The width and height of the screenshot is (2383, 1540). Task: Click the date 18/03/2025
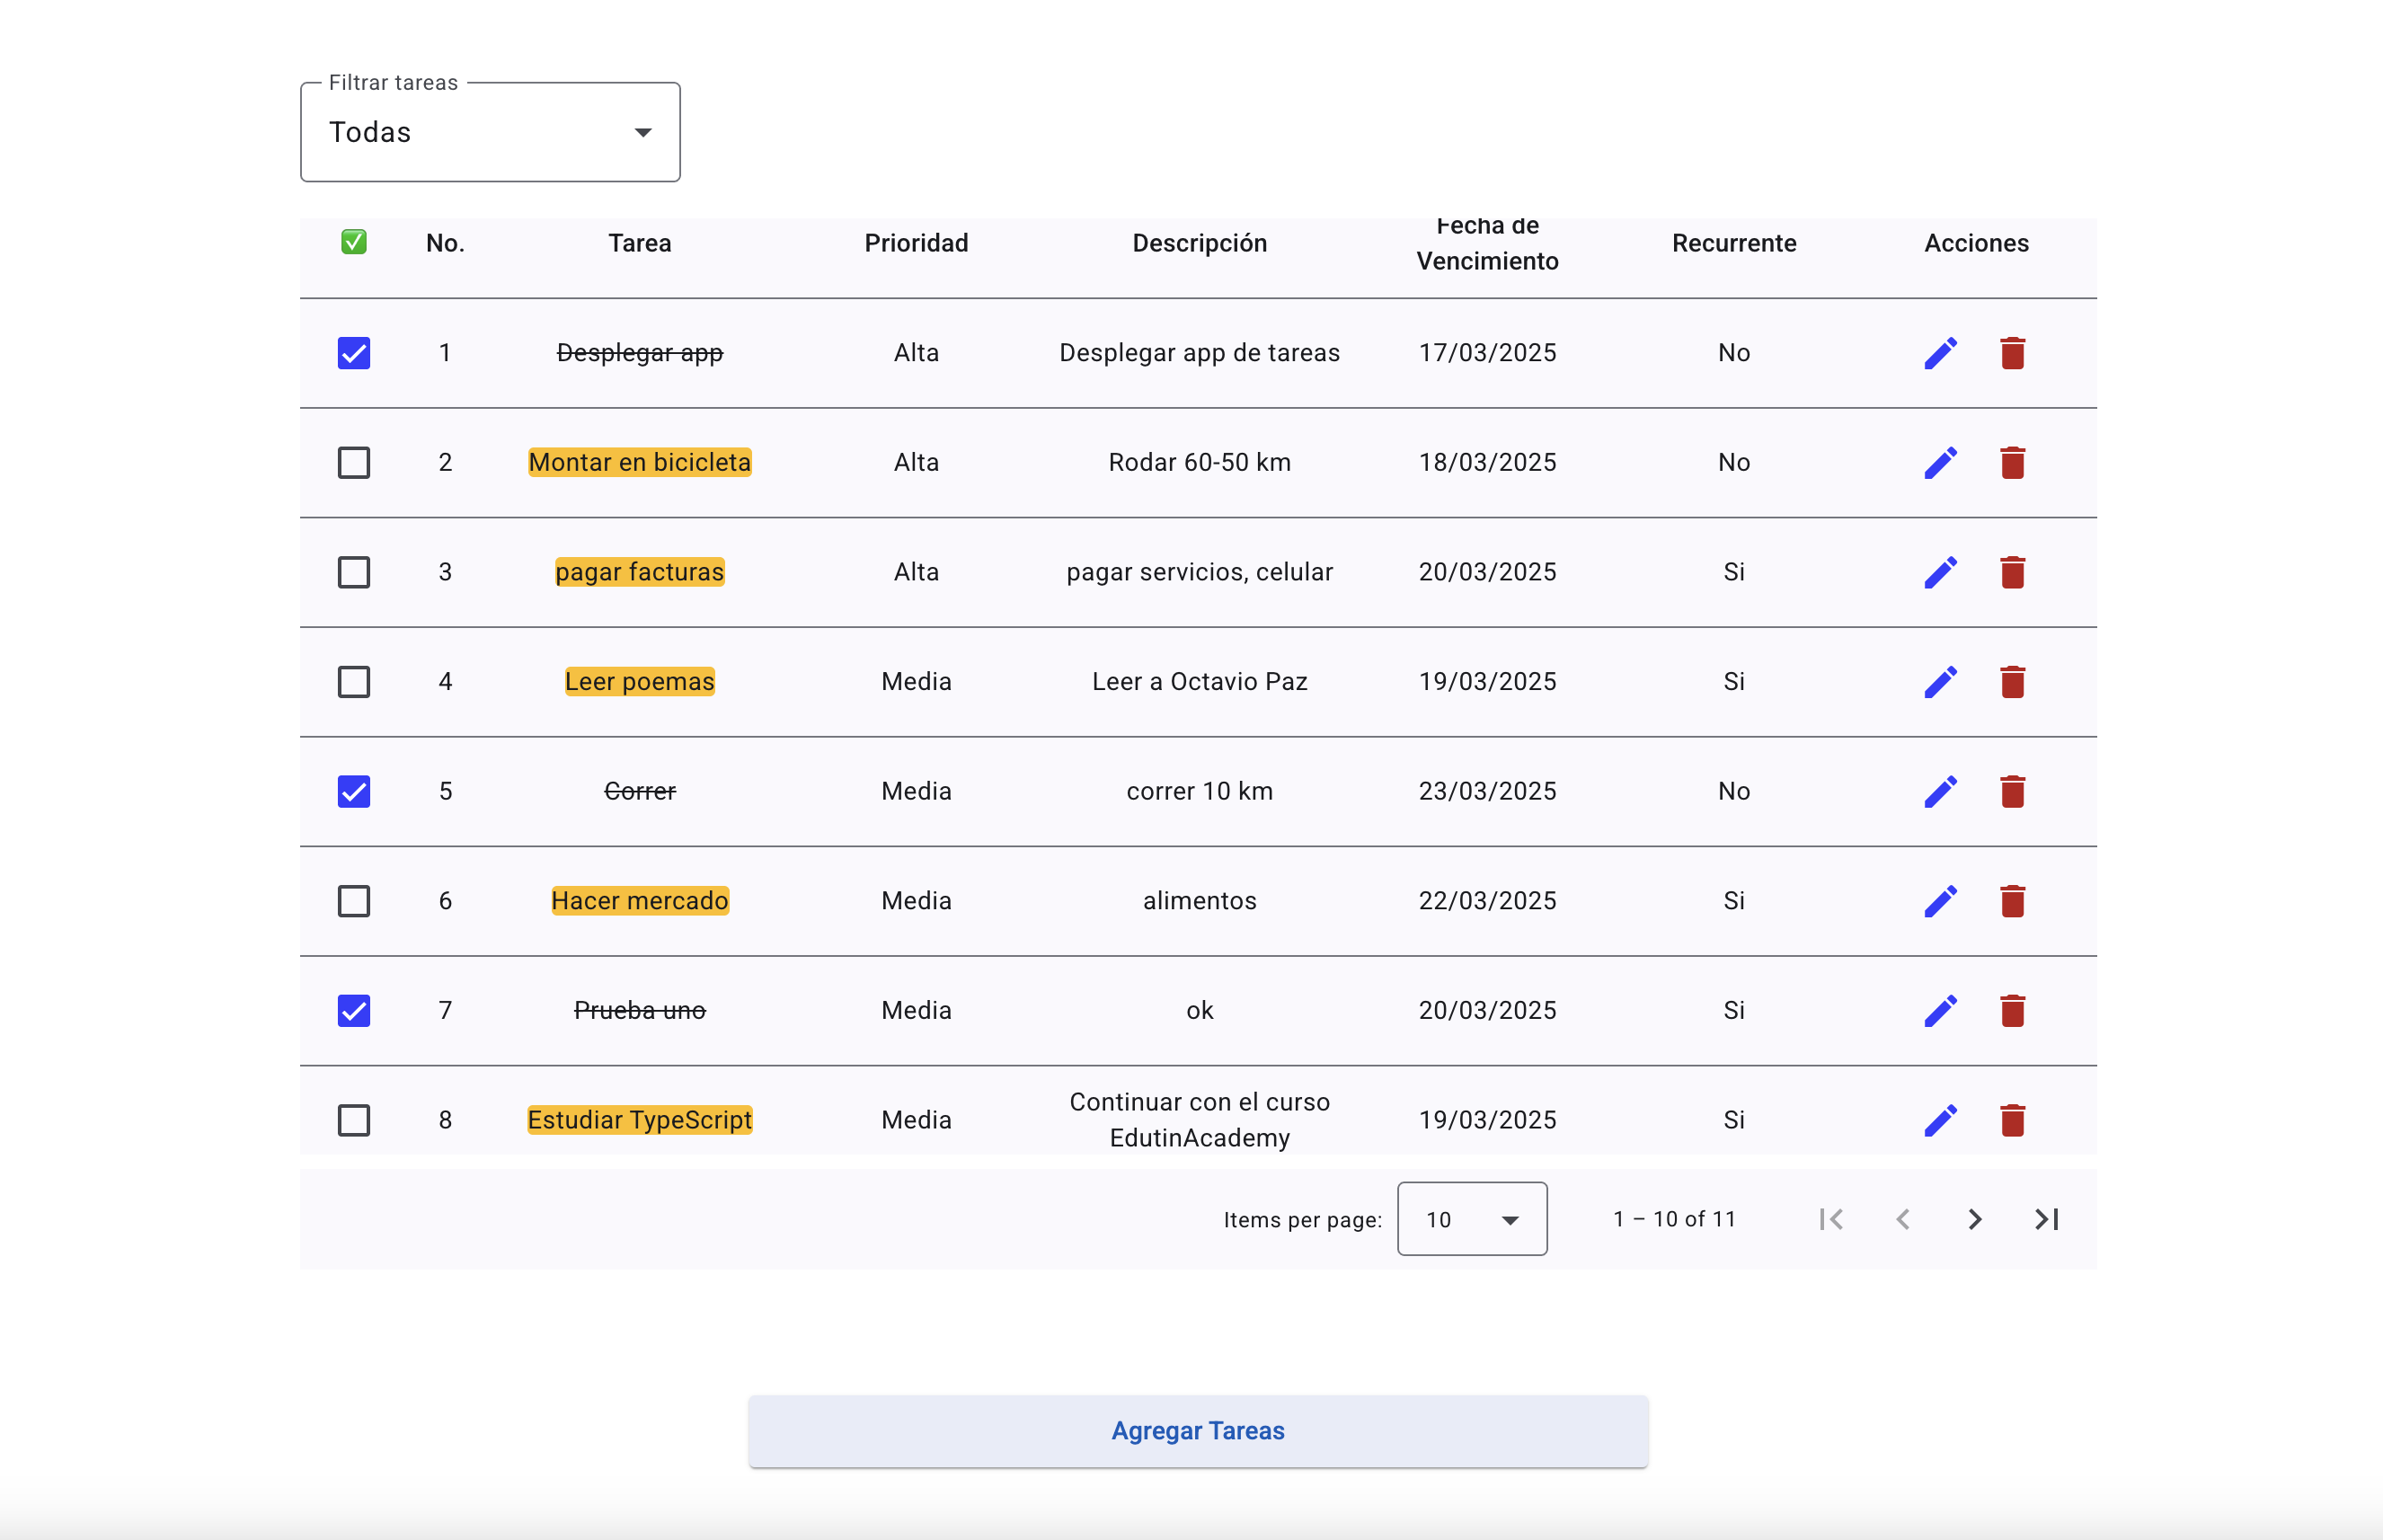click(x=1487, y=462)
